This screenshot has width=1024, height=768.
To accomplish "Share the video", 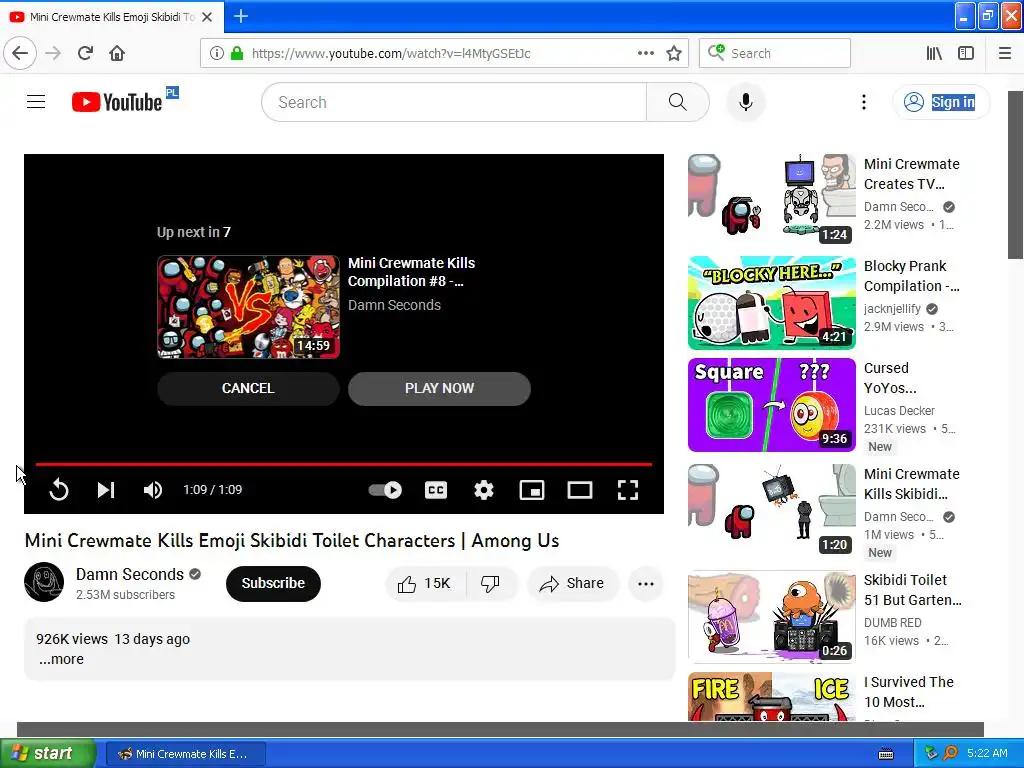I will 572,583.
